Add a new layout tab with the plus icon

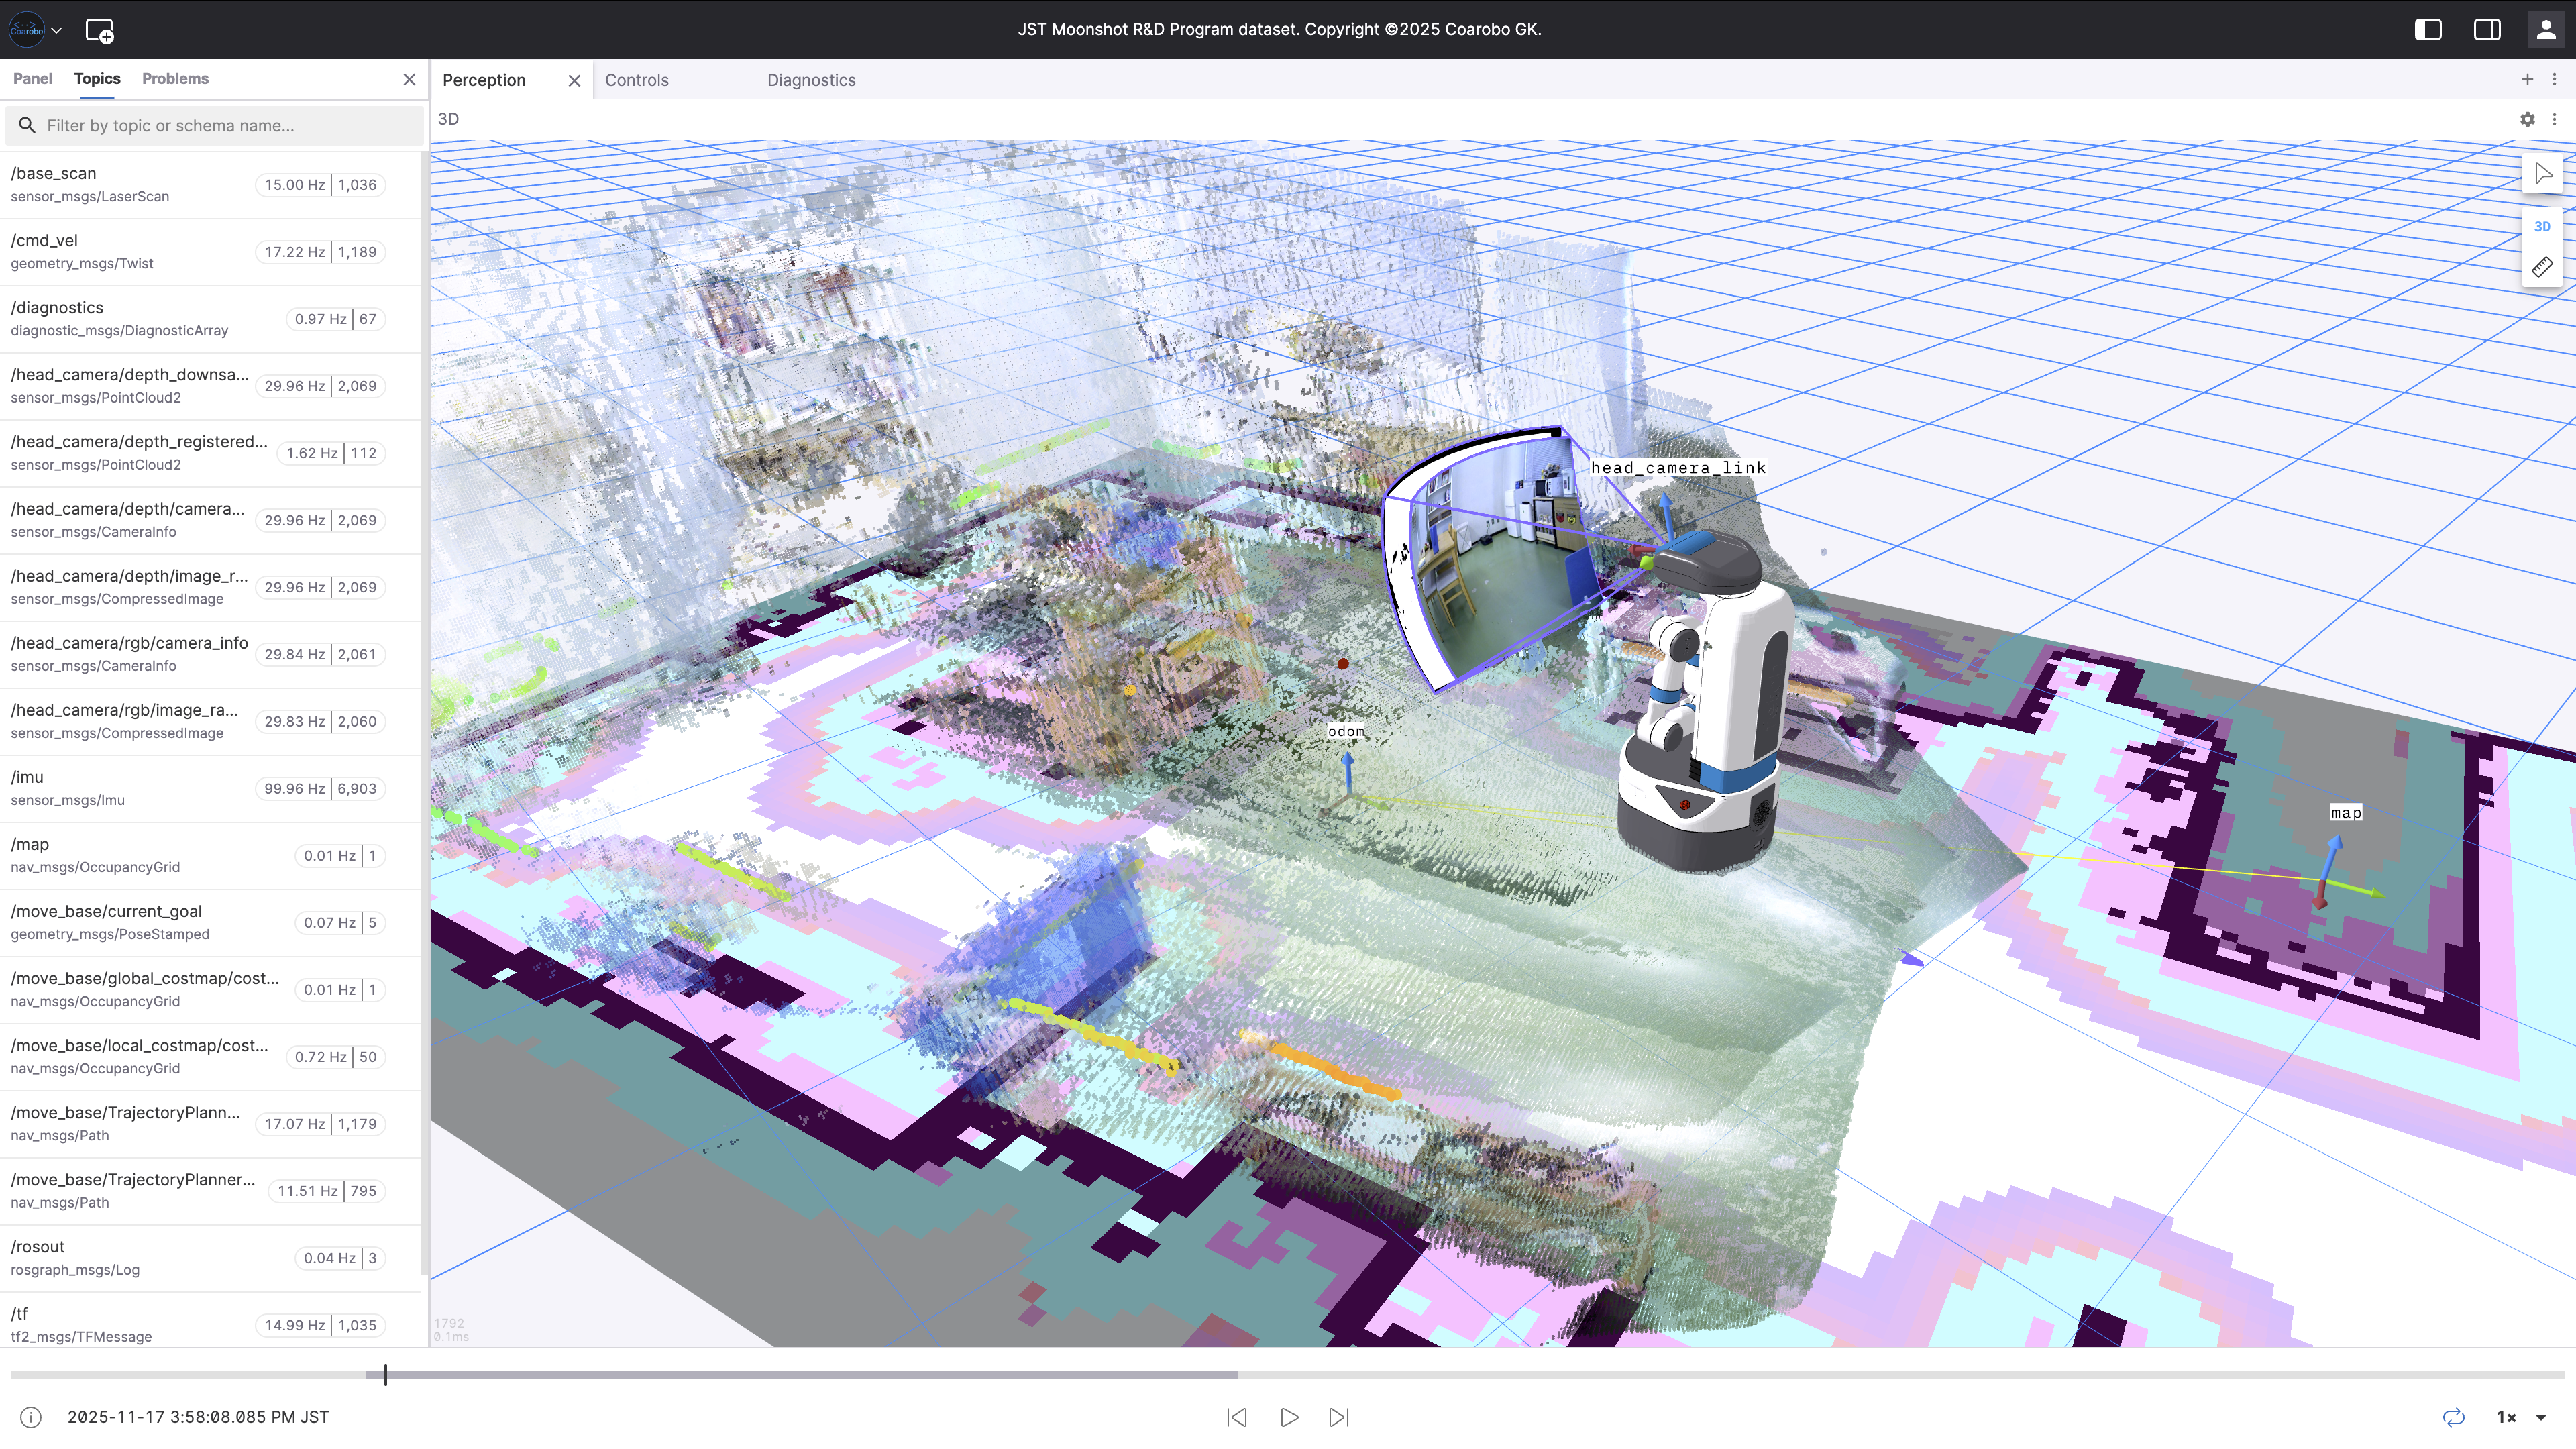tap(2527, 79)
